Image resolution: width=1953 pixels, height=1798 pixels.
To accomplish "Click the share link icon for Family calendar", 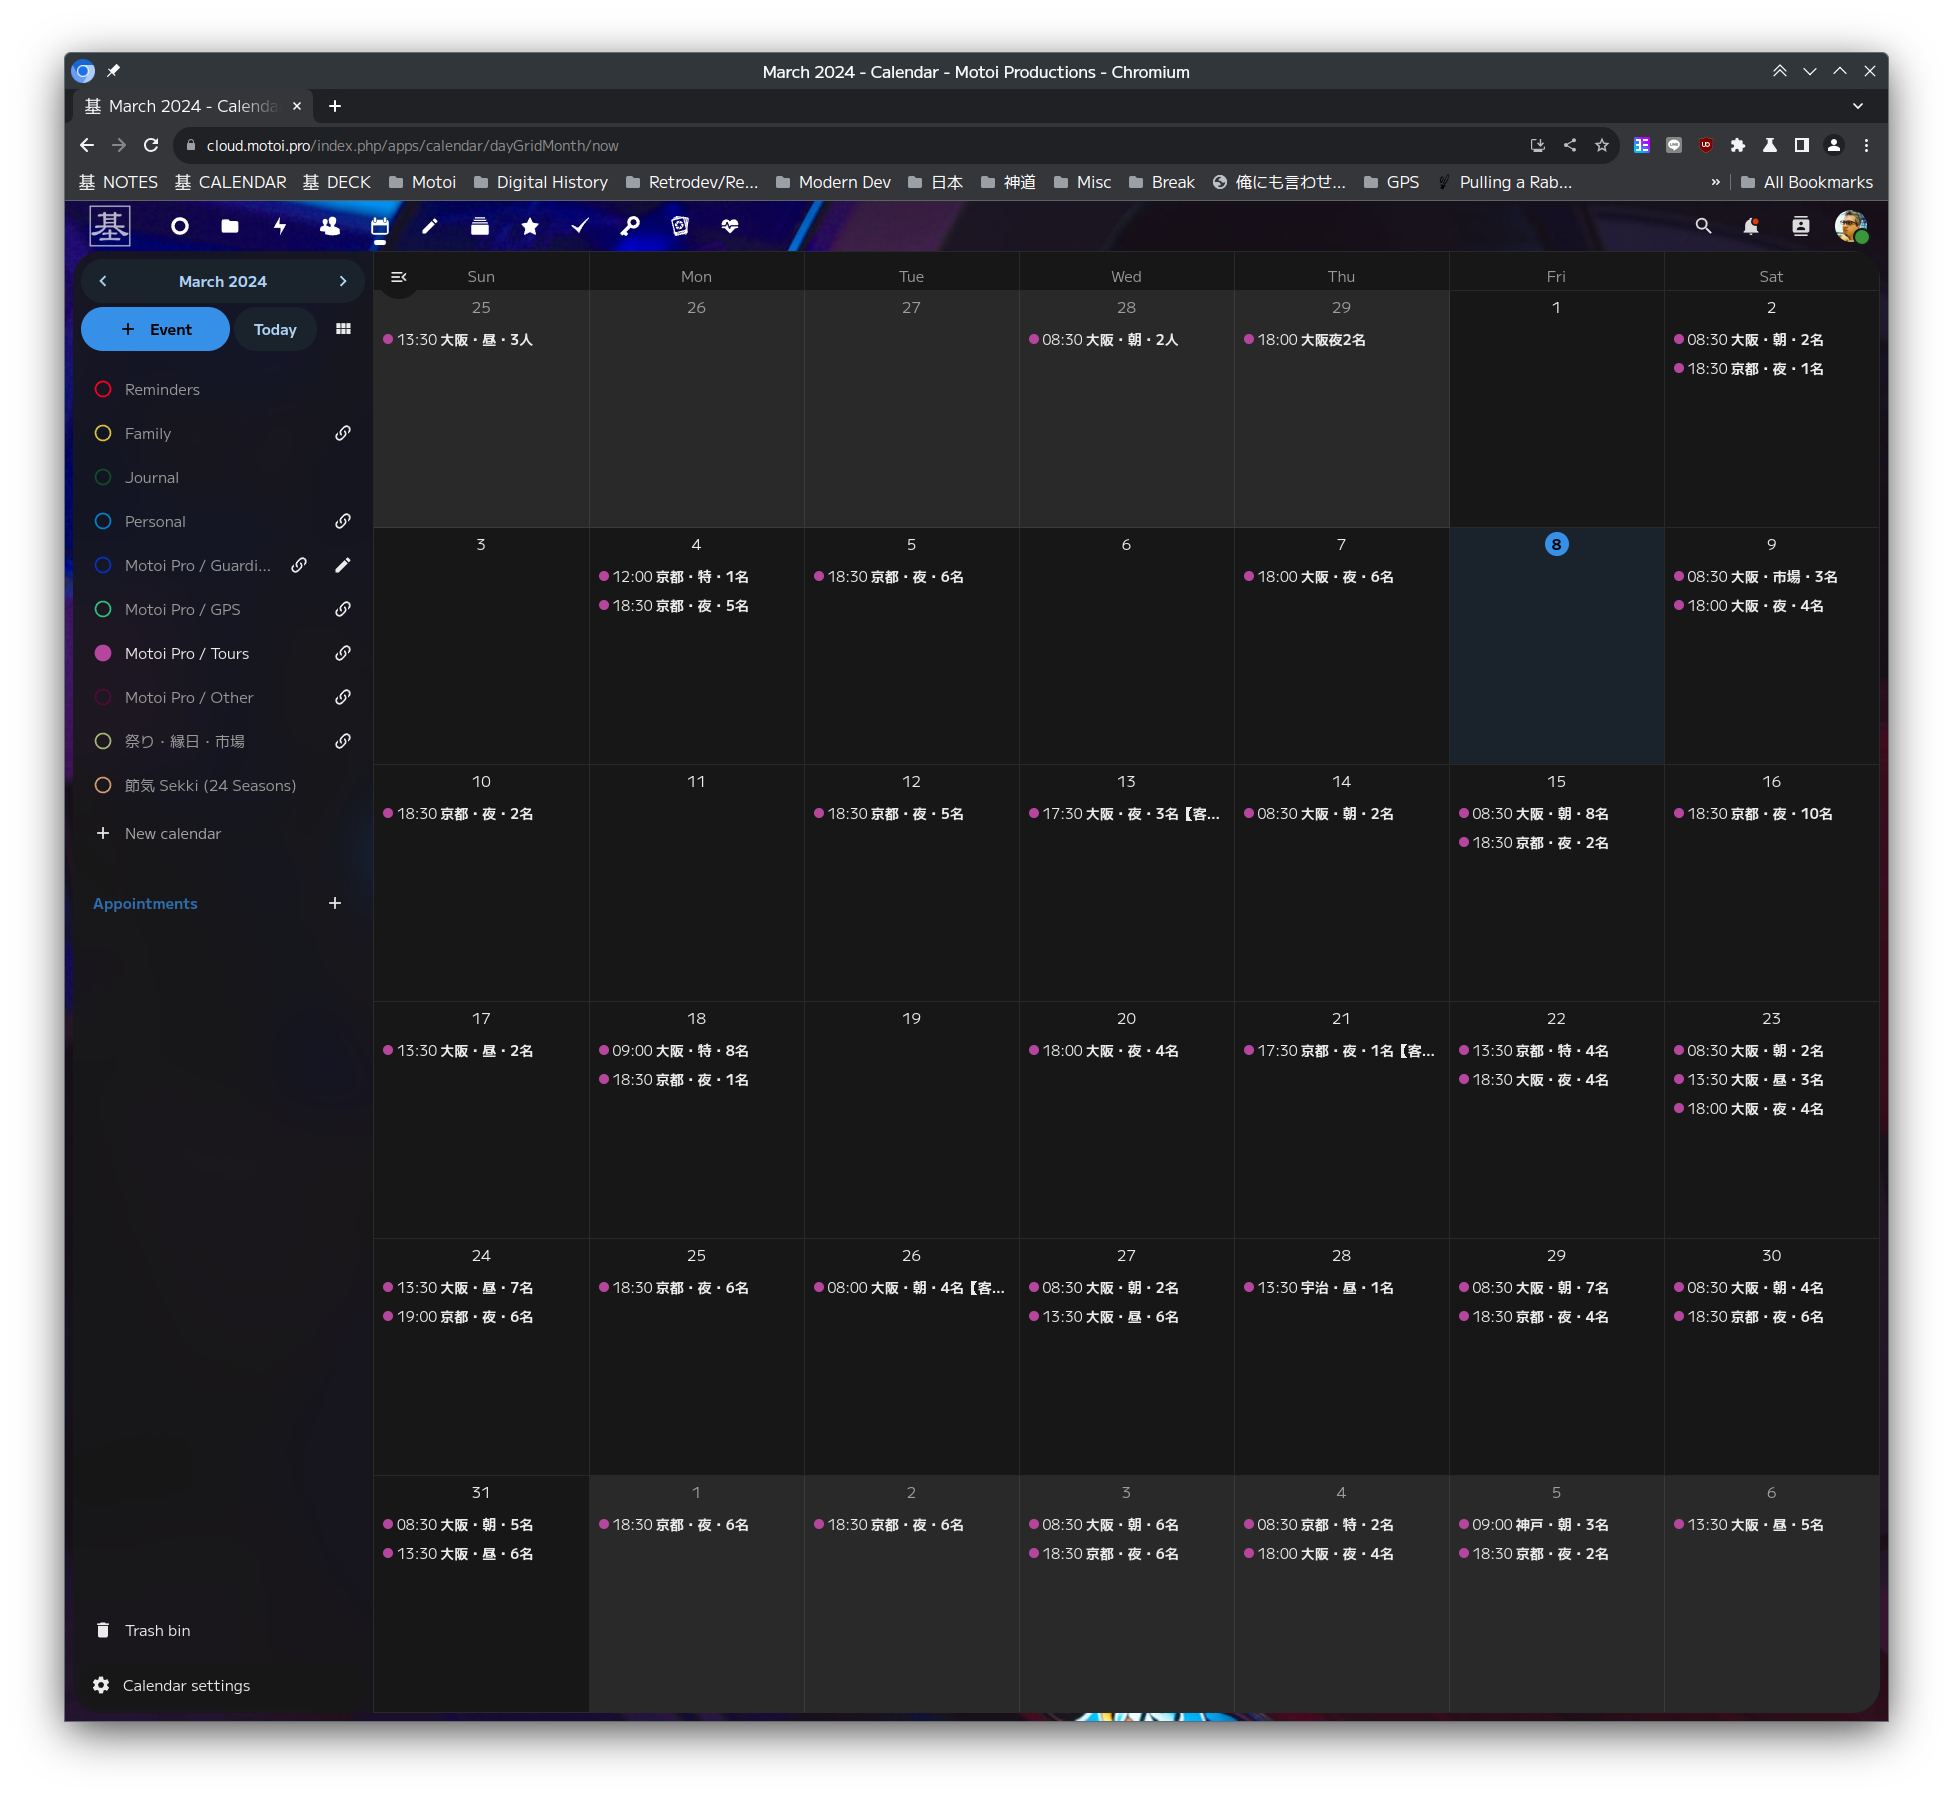I will tap(342, 433).
